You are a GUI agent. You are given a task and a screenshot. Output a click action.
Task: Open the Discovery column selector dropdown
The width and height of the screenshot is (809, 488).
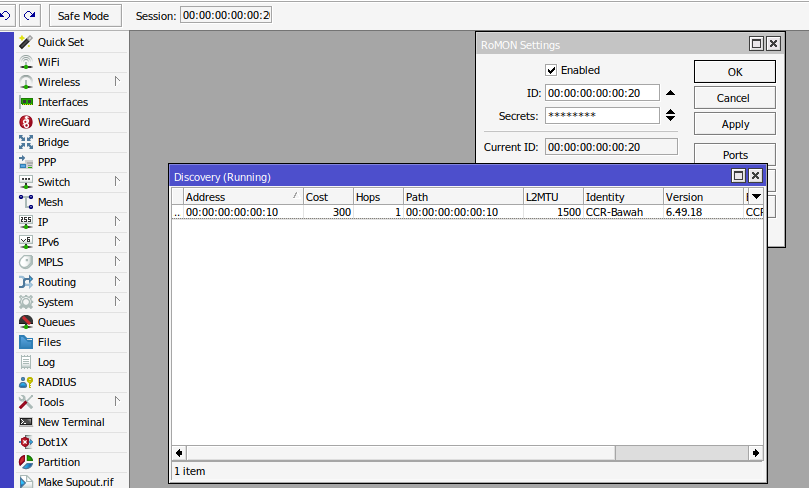[756, 197]
